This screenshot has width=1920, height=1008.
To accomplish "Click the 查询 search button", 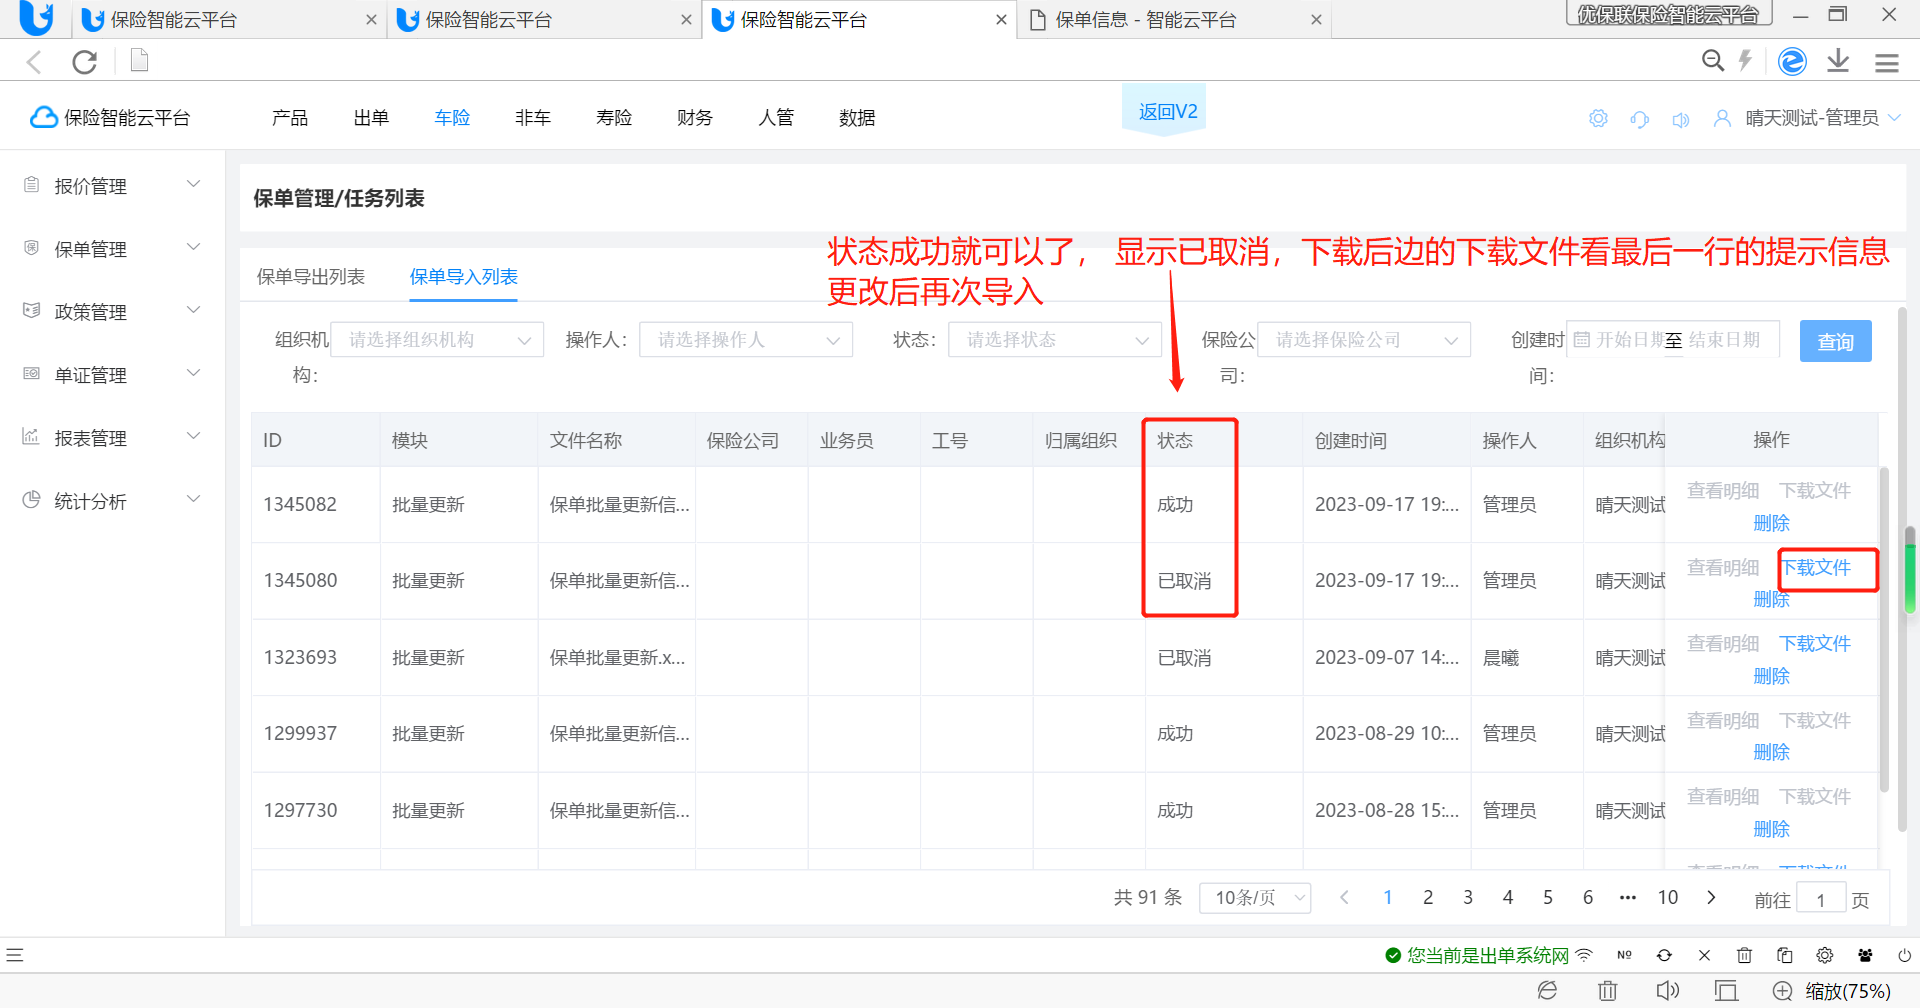I will pos(1835,341).
